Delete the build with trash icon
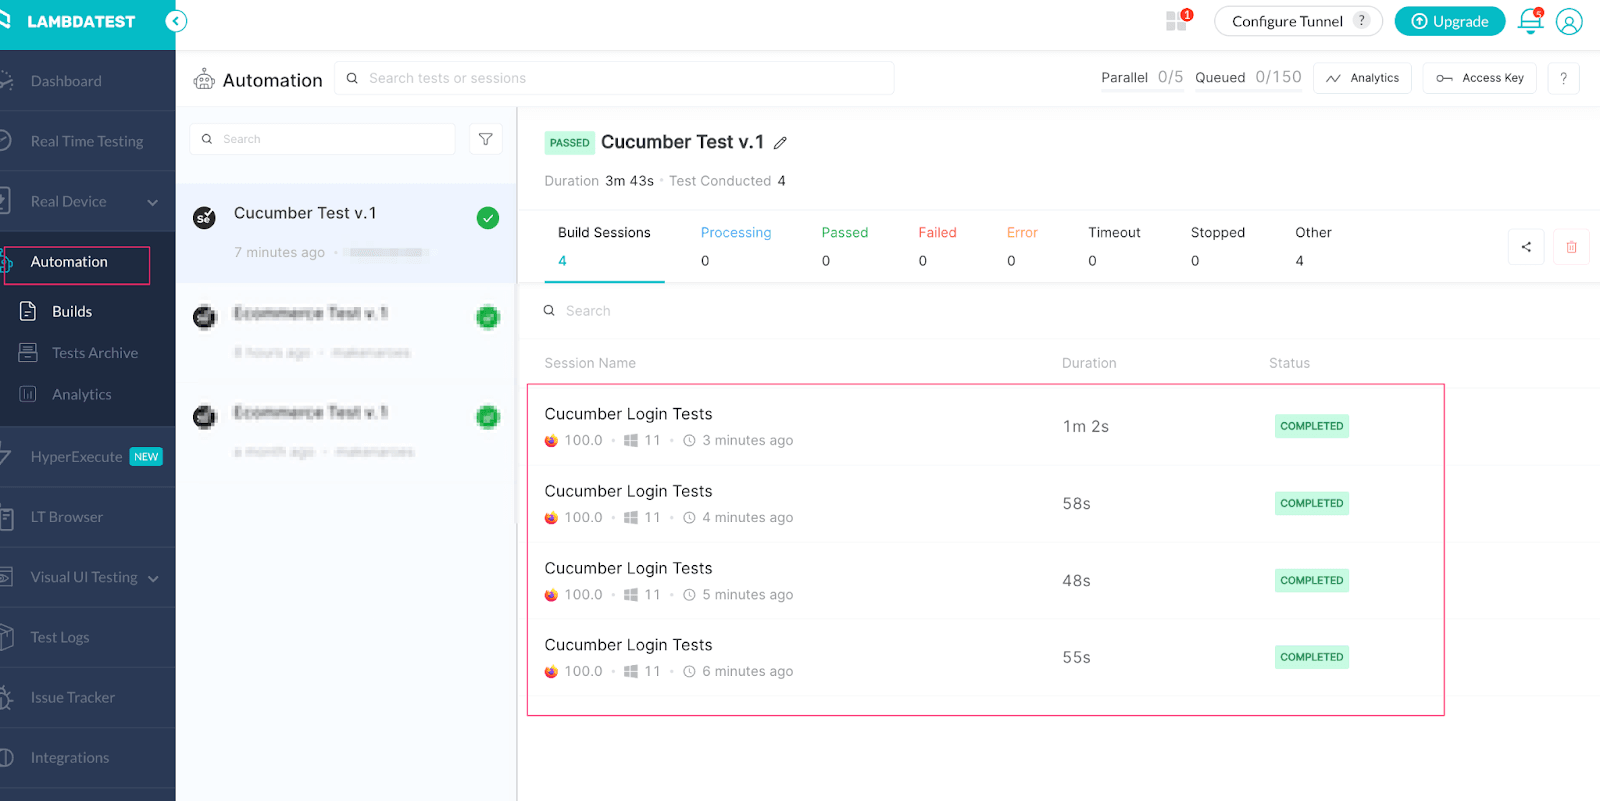 click(x=1571, y=247)
